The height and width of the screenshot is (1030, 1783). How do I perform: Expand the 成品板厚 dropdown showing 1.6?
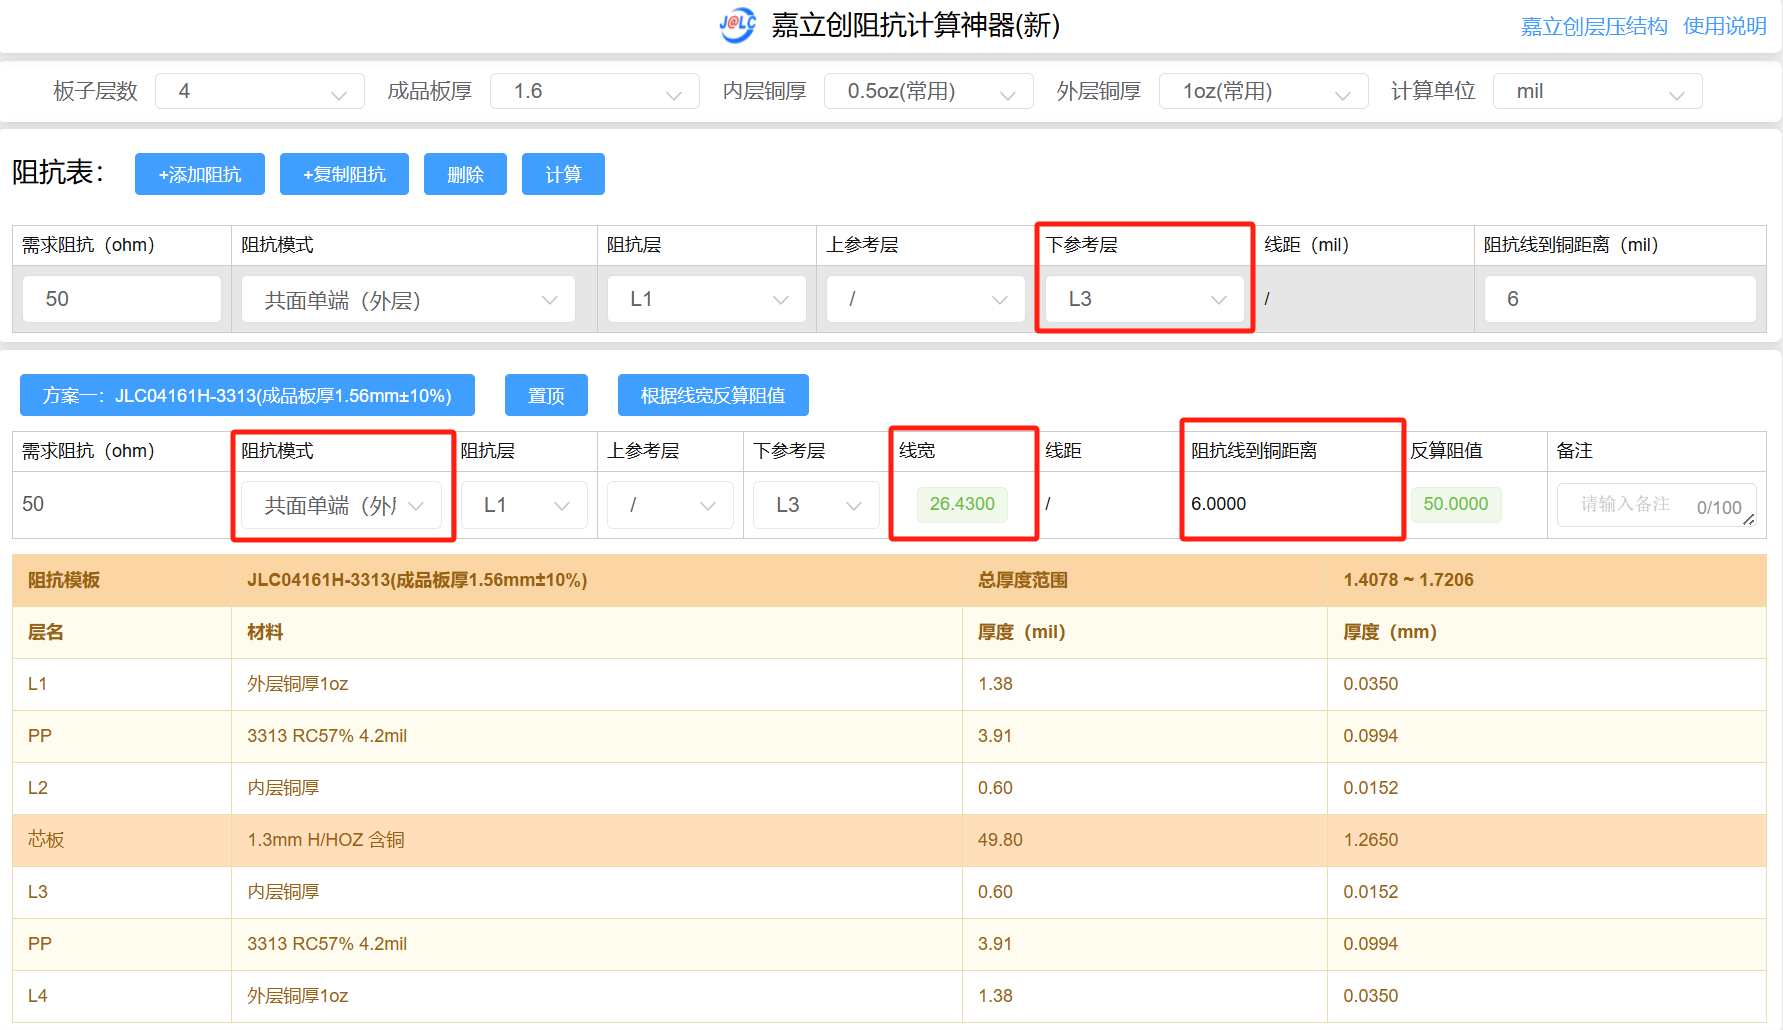[x=595, y=92]
